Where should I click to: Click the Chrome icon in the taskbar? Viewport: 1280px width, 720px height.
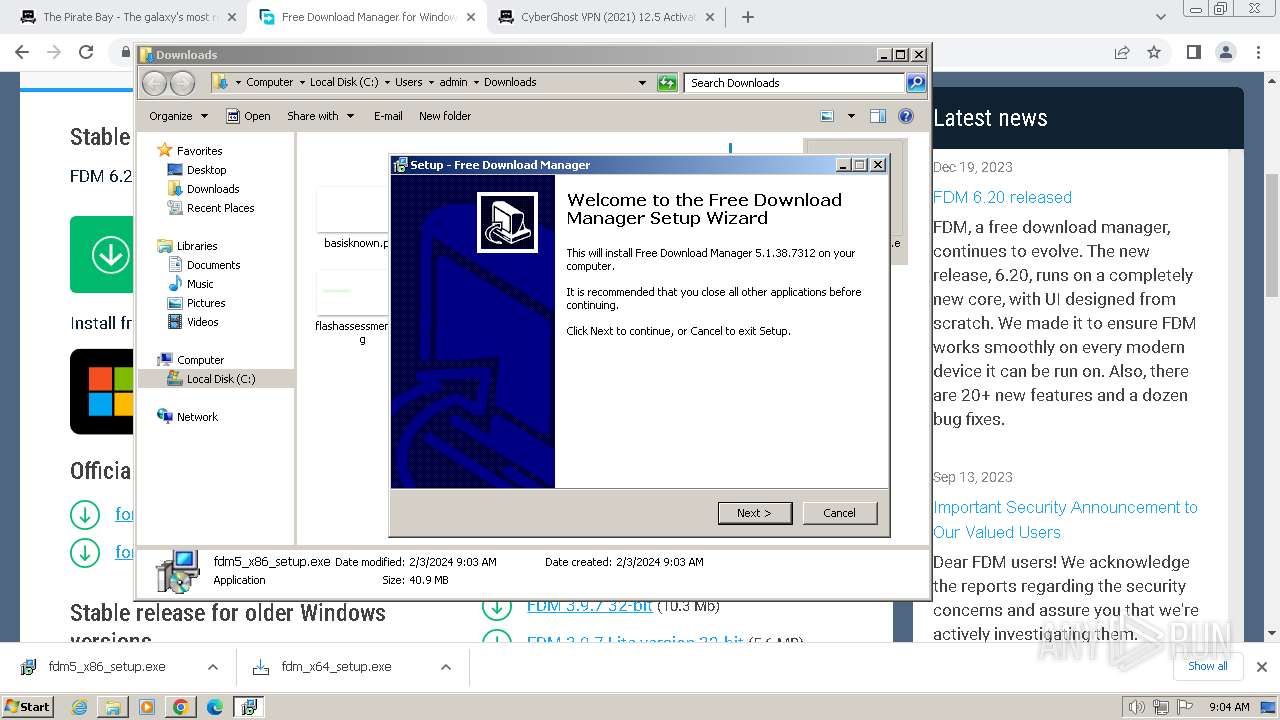click(181, 707)
